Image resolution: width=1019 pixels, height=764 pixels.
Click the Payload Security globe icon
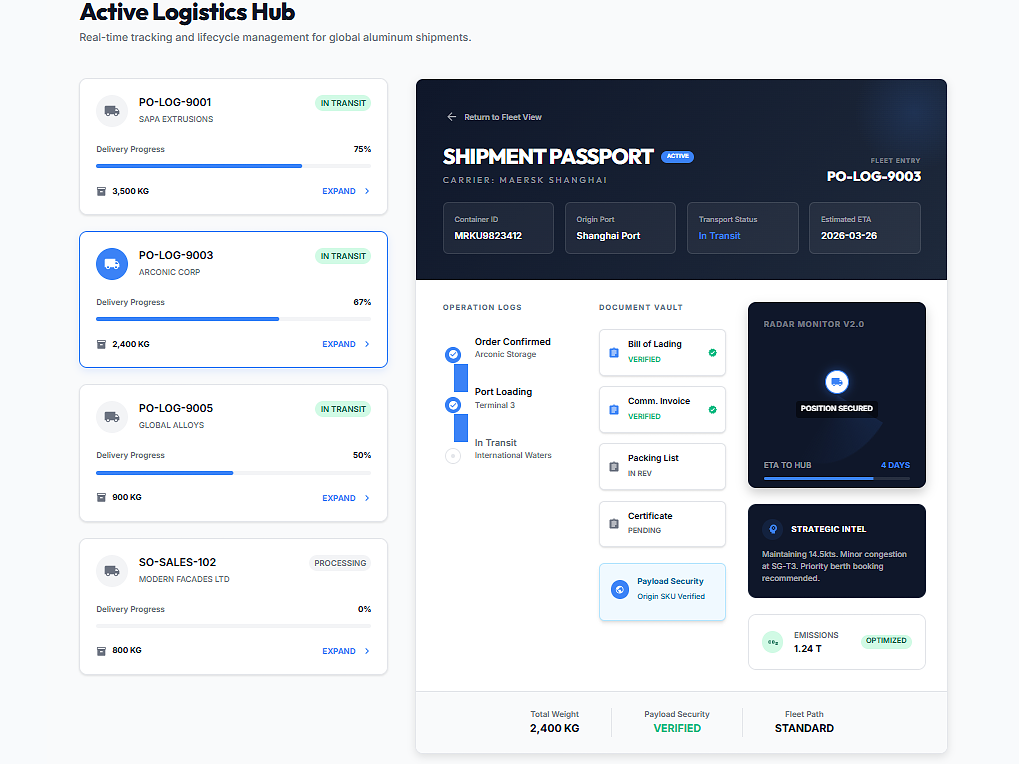619,590
